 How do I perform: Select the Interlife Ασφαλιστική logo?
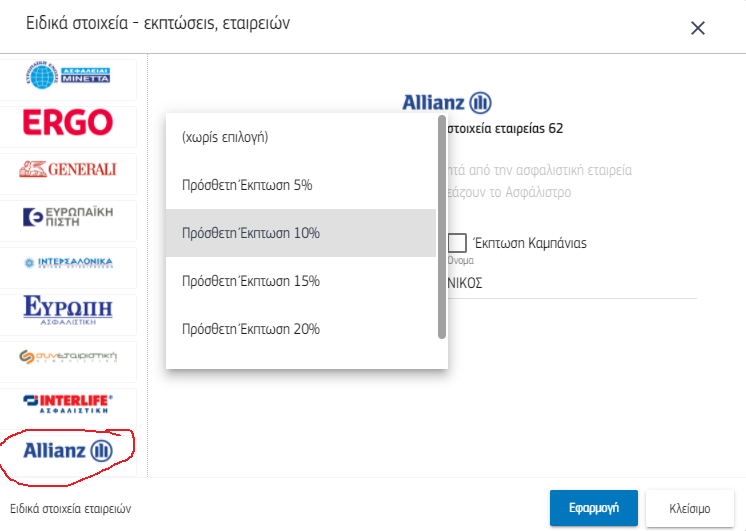tap(68, 403)
